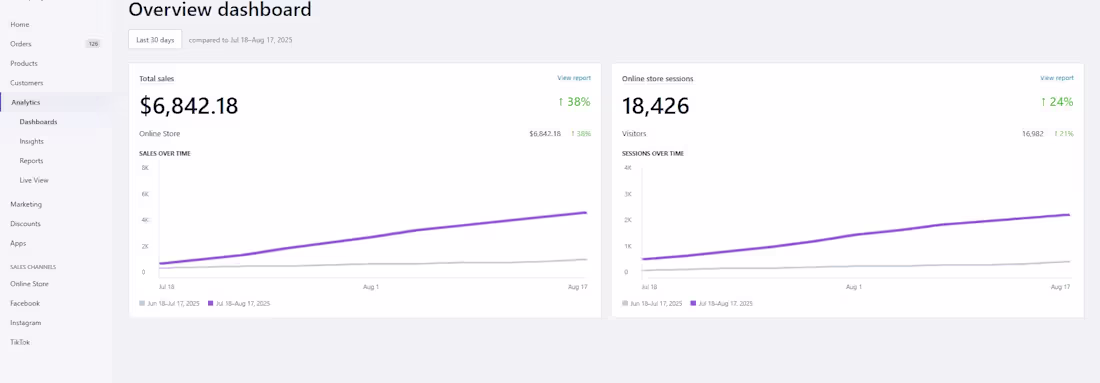The image size is (1100, 383).
Task: Click the gray line in sales chart
Action: (x=372, y=264)
